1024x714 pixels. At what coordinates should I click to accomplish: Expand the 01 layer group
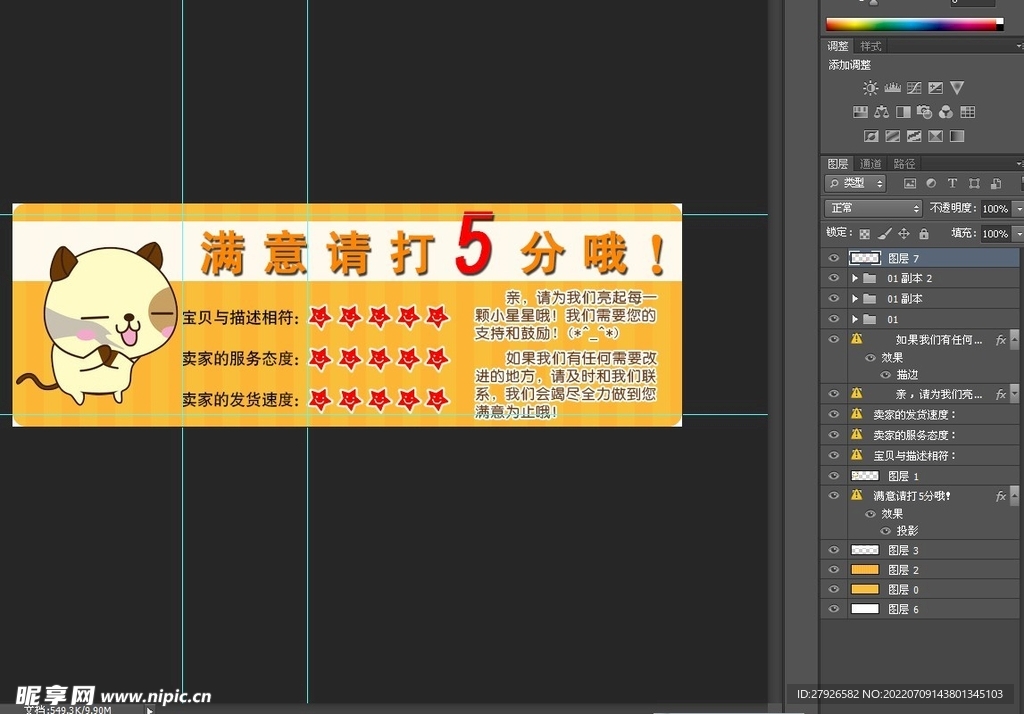(x=855, y=319)
